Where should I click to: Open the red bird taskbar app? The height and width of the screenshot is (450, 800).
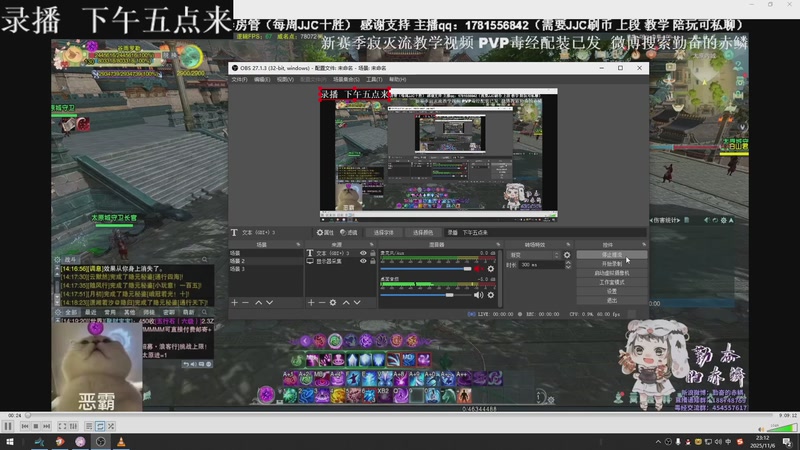pyautogui.click(x=60, y=442)
